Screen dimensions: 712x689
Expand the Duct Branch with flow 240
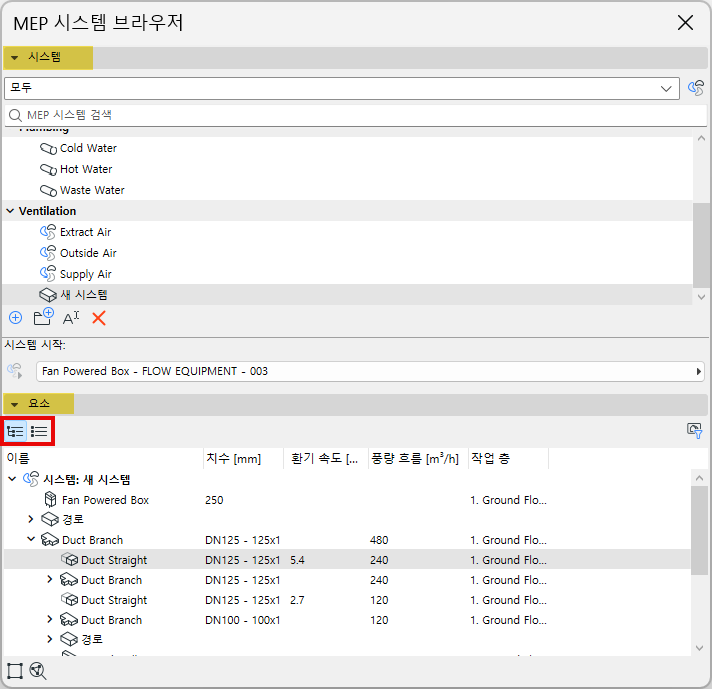50,579
